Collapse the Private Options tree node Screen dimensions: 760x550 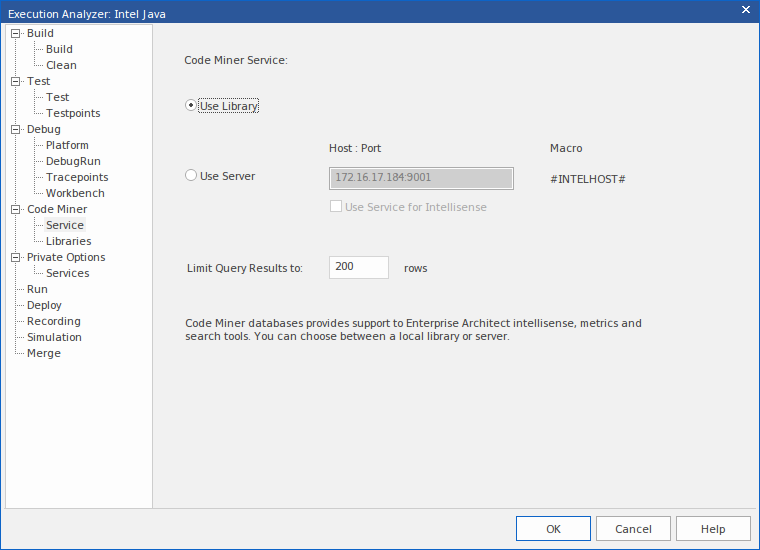pos(16,257)
